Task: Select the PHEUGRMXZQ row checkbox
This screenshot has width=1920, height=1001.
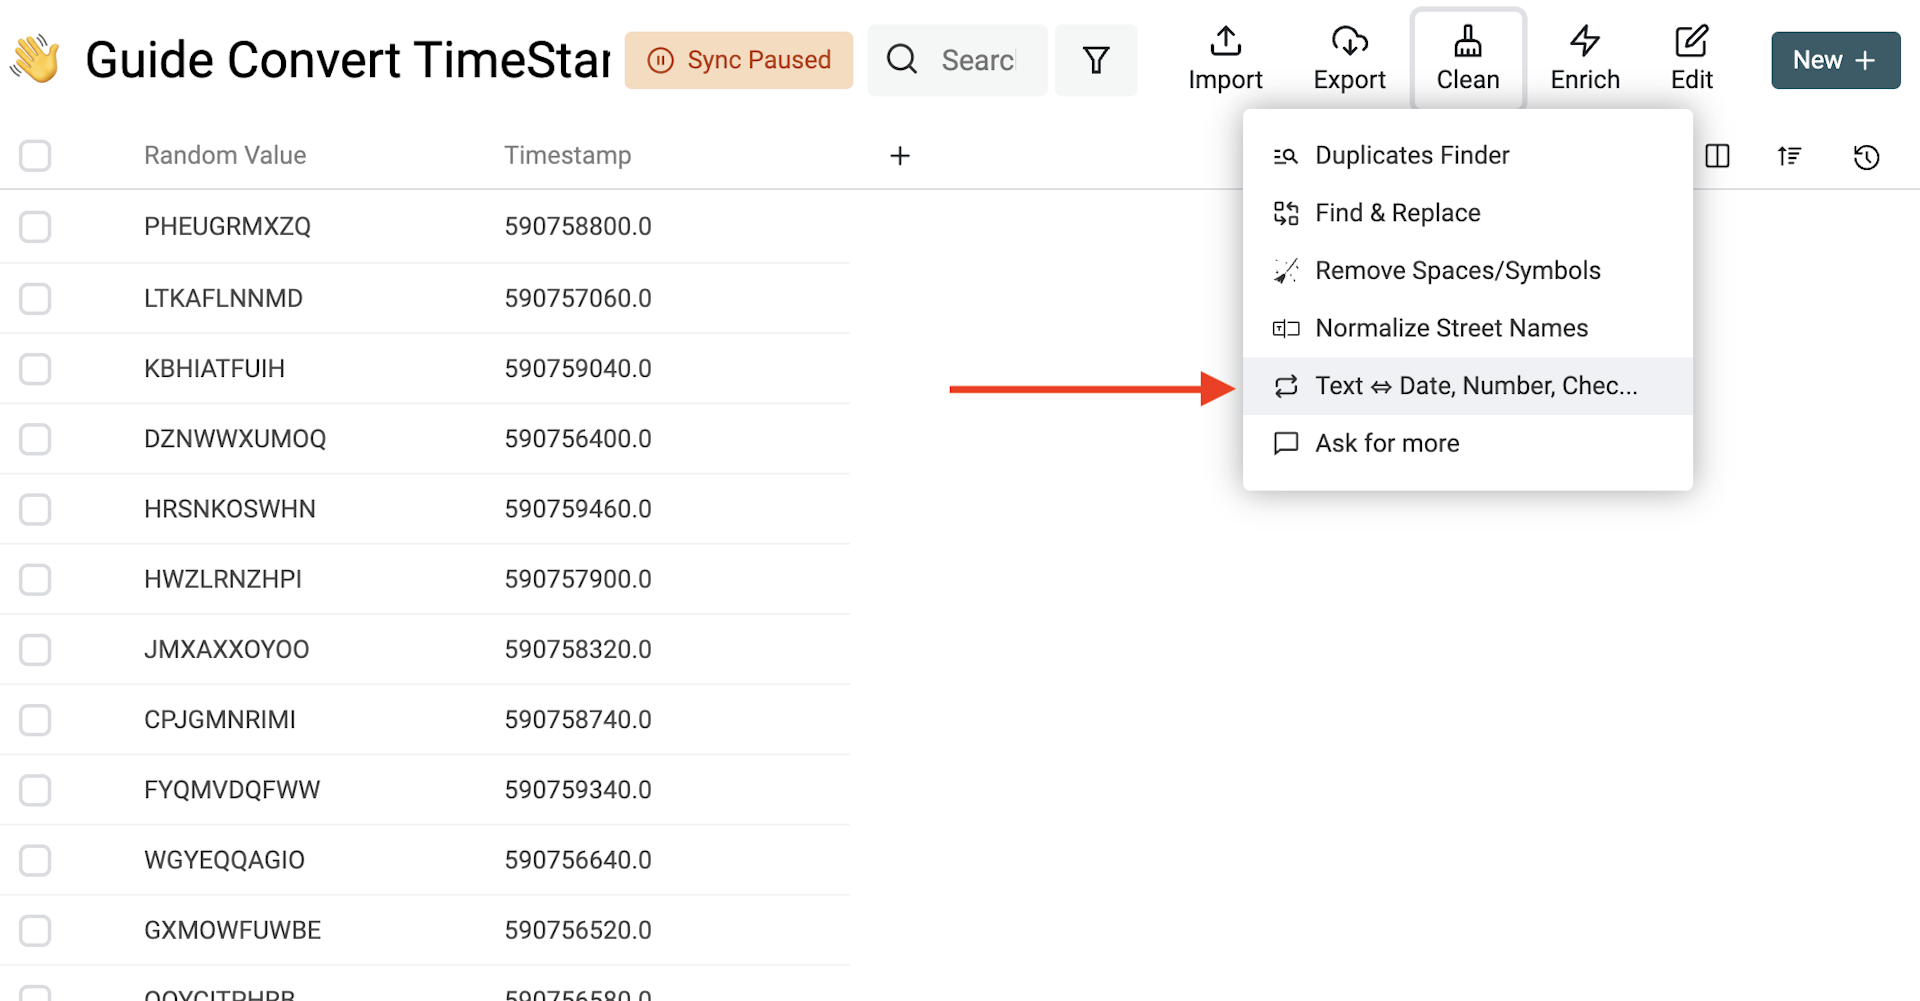Action: [x=35, y=227]
